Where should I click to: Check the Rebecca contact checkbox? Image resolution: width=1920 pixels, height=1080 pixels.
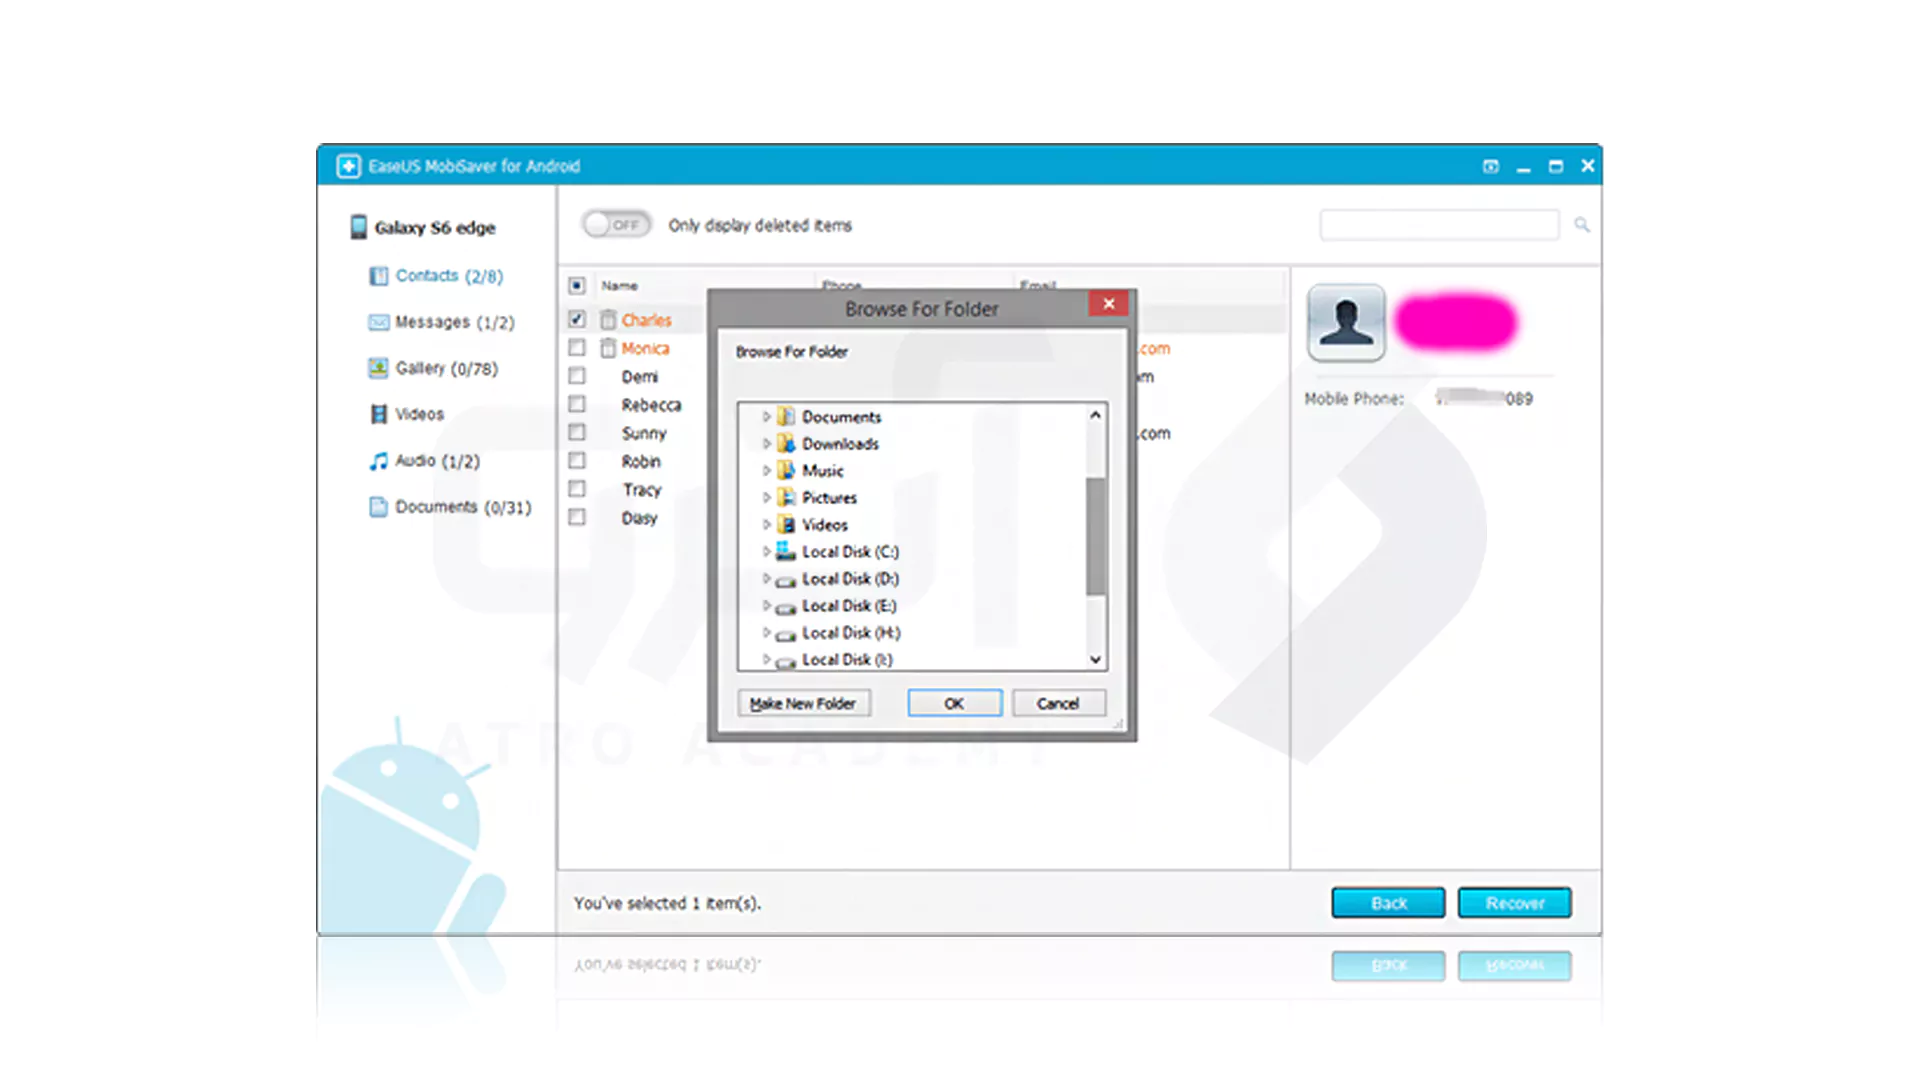click(577, 404)
